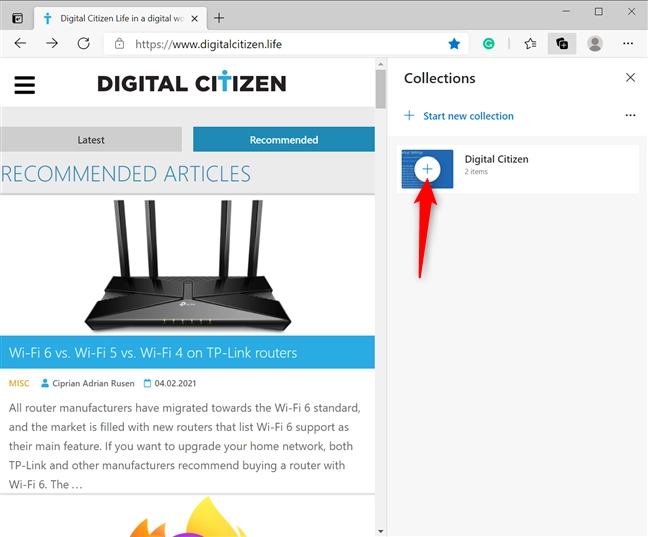Go forward to the next page
The width and height of the screenshot is (648, 537).
(x=52, y=43)
